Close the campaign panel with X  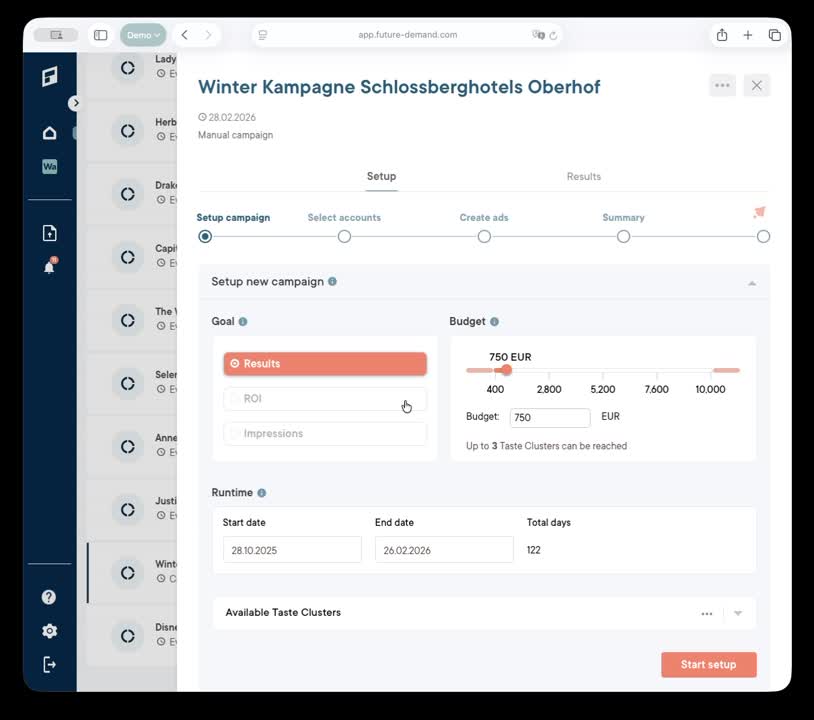tap(756, 85)
